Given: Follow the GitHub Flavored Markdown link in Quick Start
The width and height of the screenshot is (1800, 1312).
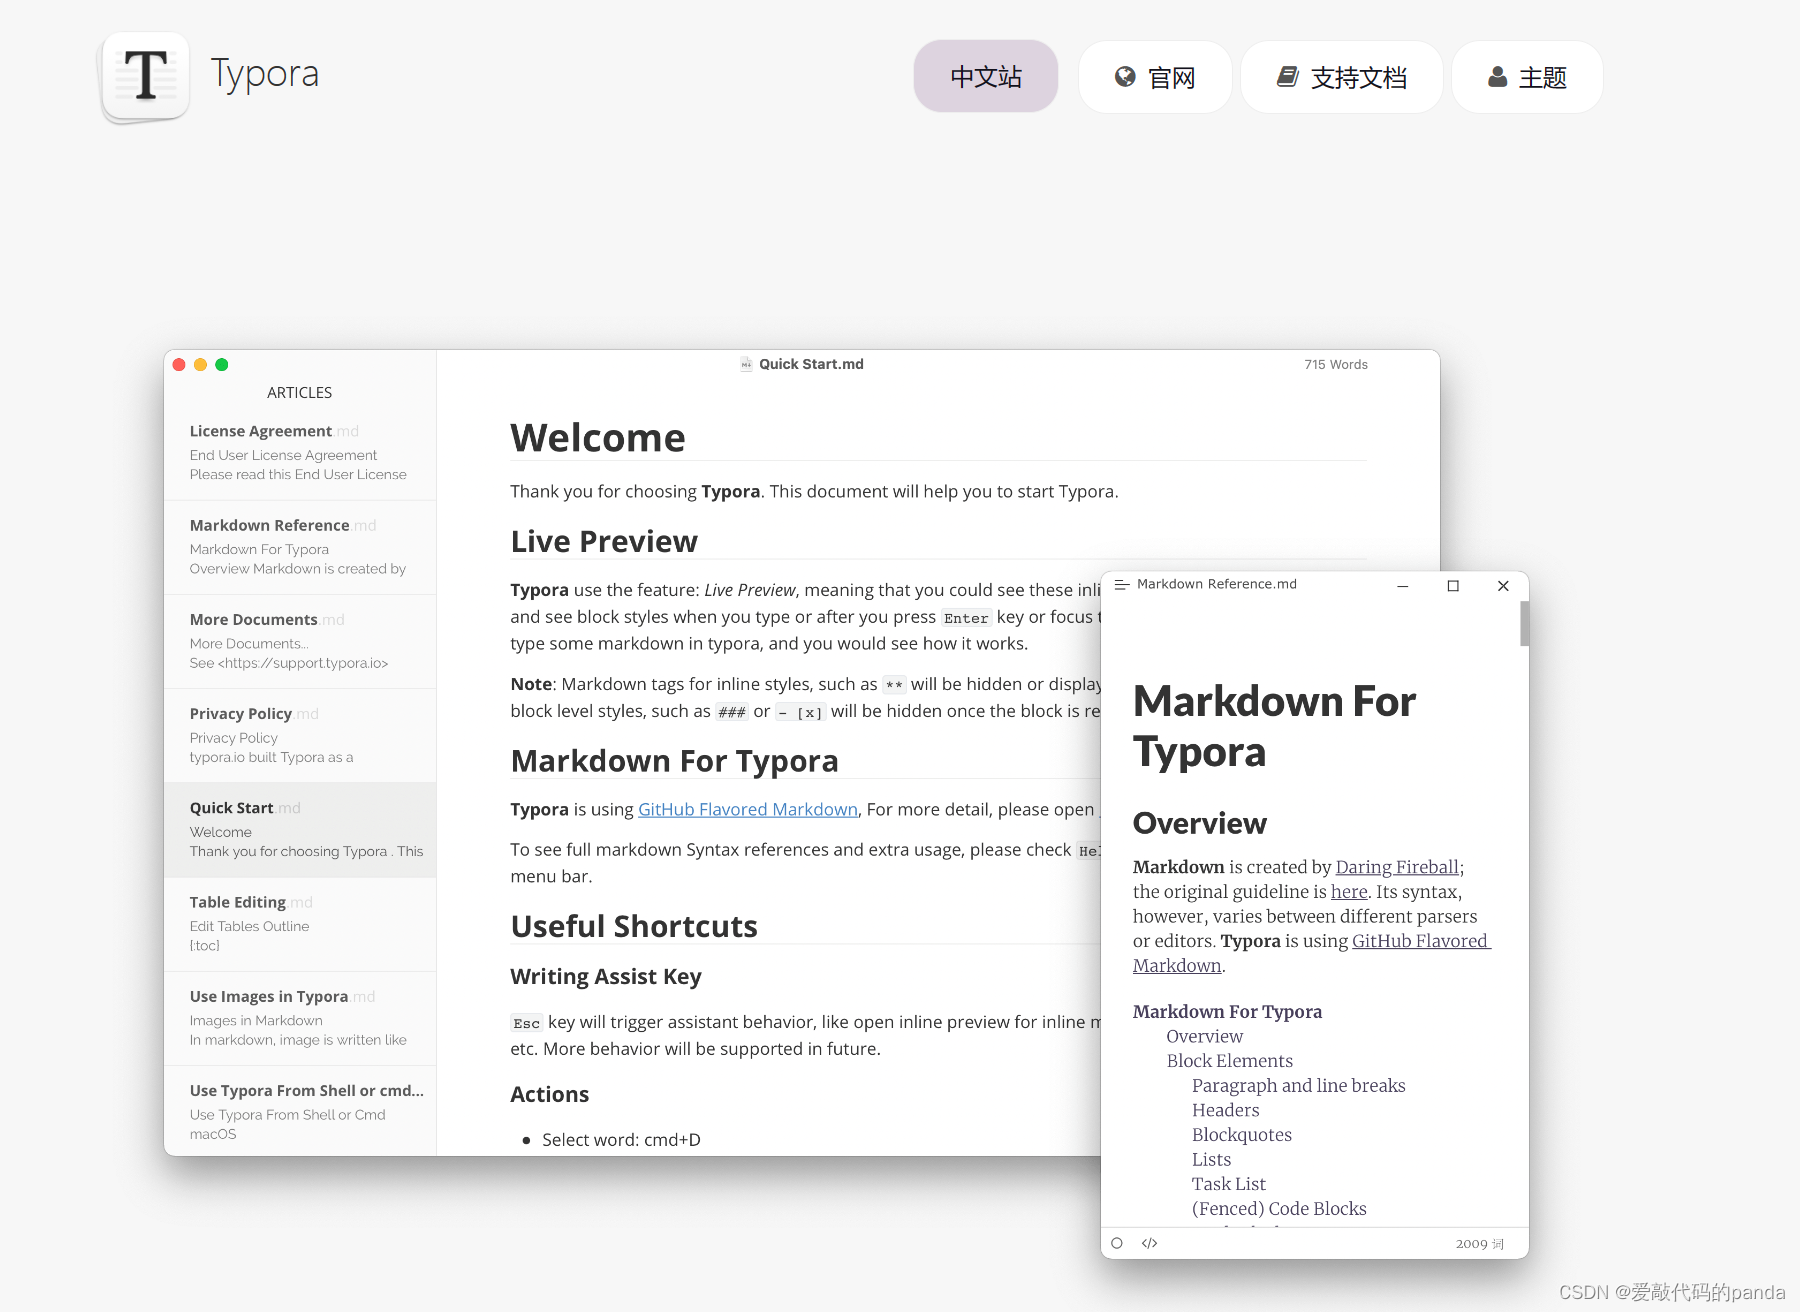Looking at the screenshot, I should [x=748, y=809].
